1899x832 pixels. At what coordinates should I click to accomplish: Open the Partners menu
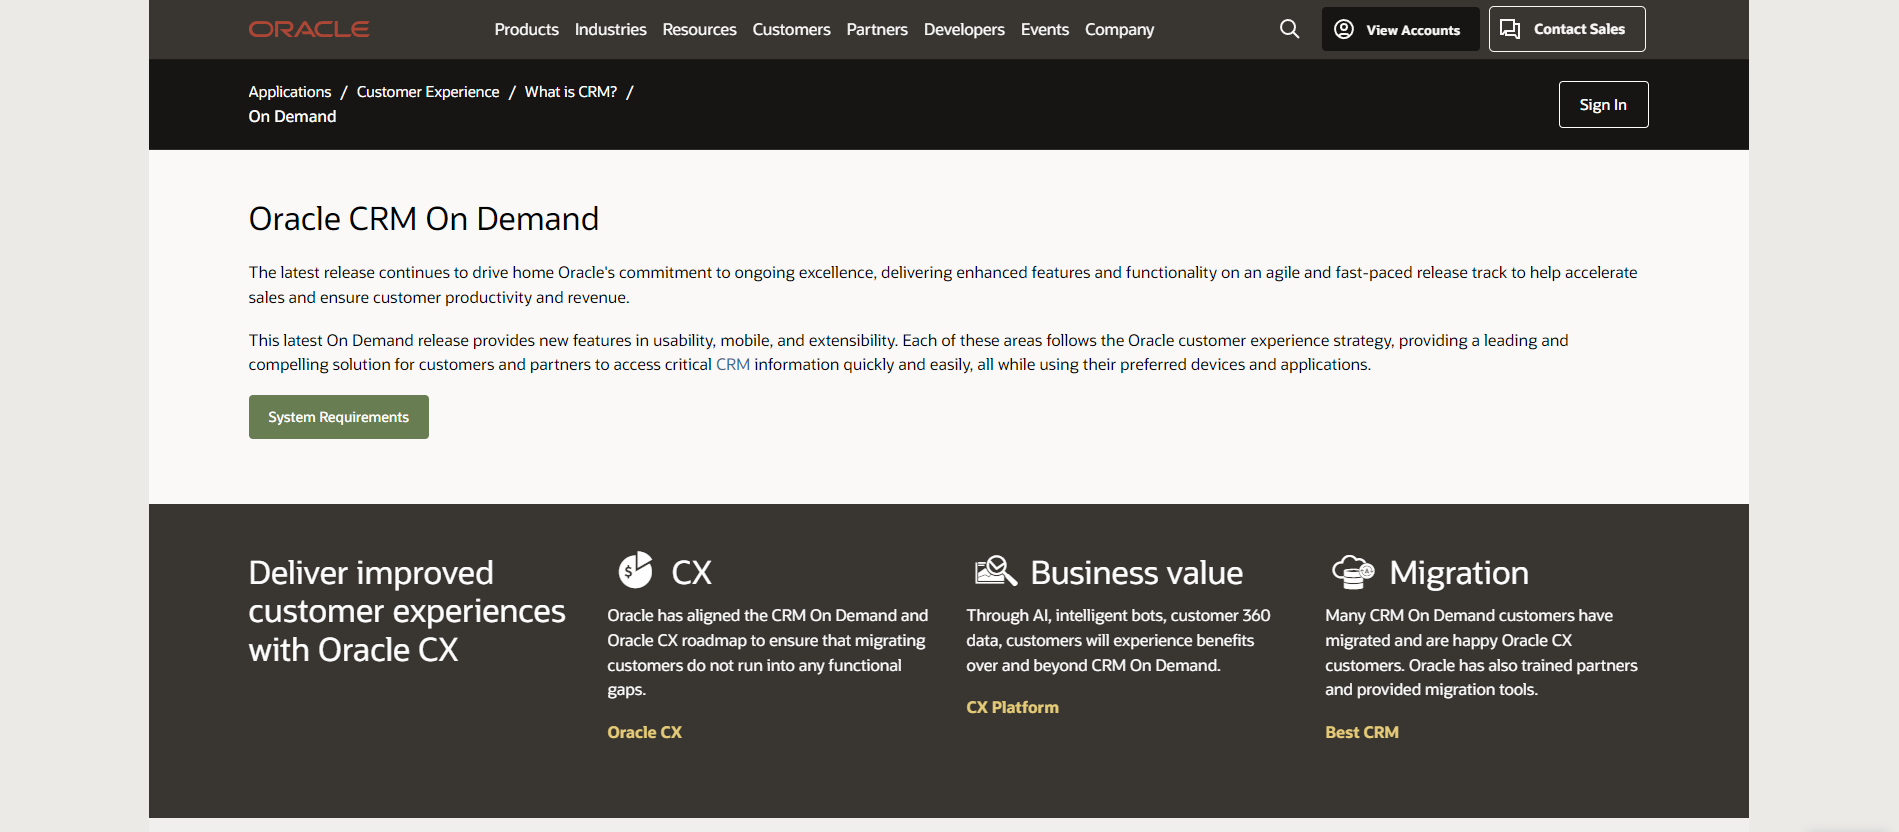(877, 29)
